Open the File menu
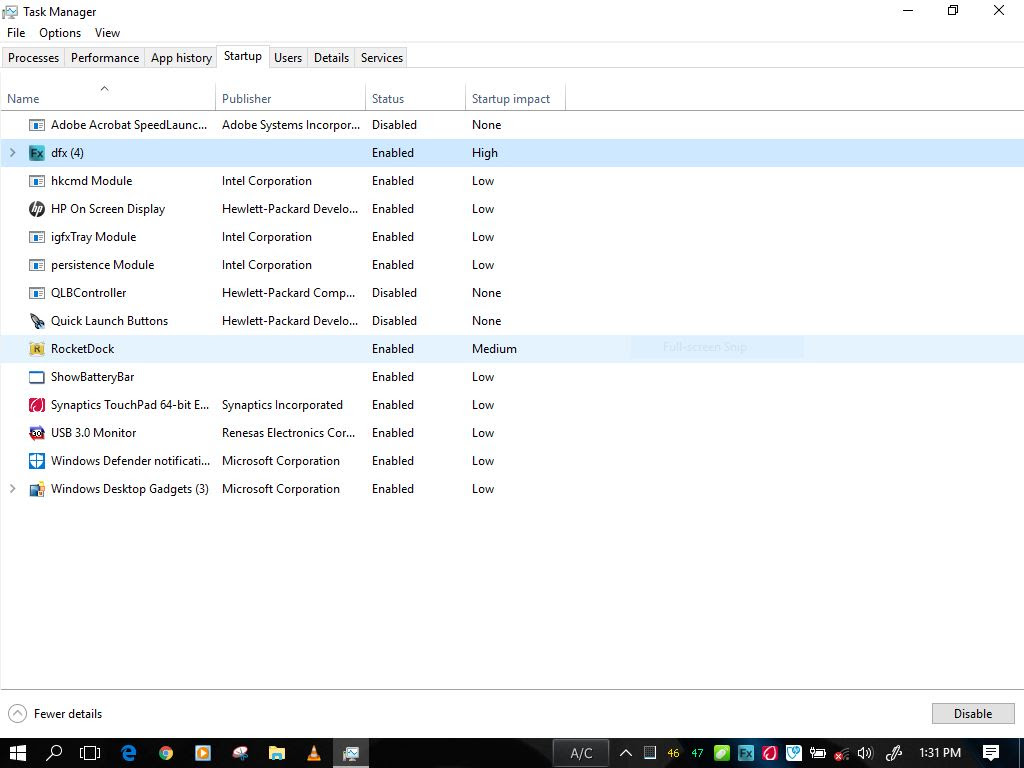Screen dimensions: 1024x768 pos(16,33)
